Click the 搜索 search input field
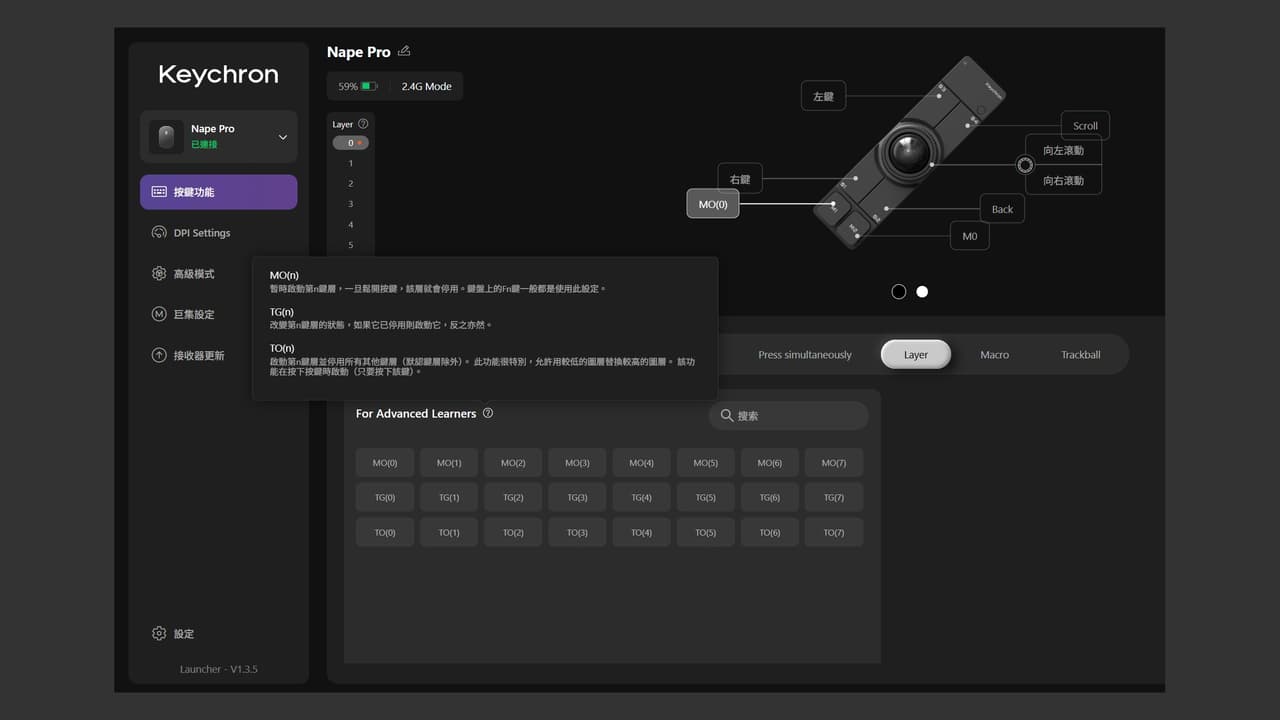The width and height of the screenshot is (1280, 720). 788,416
